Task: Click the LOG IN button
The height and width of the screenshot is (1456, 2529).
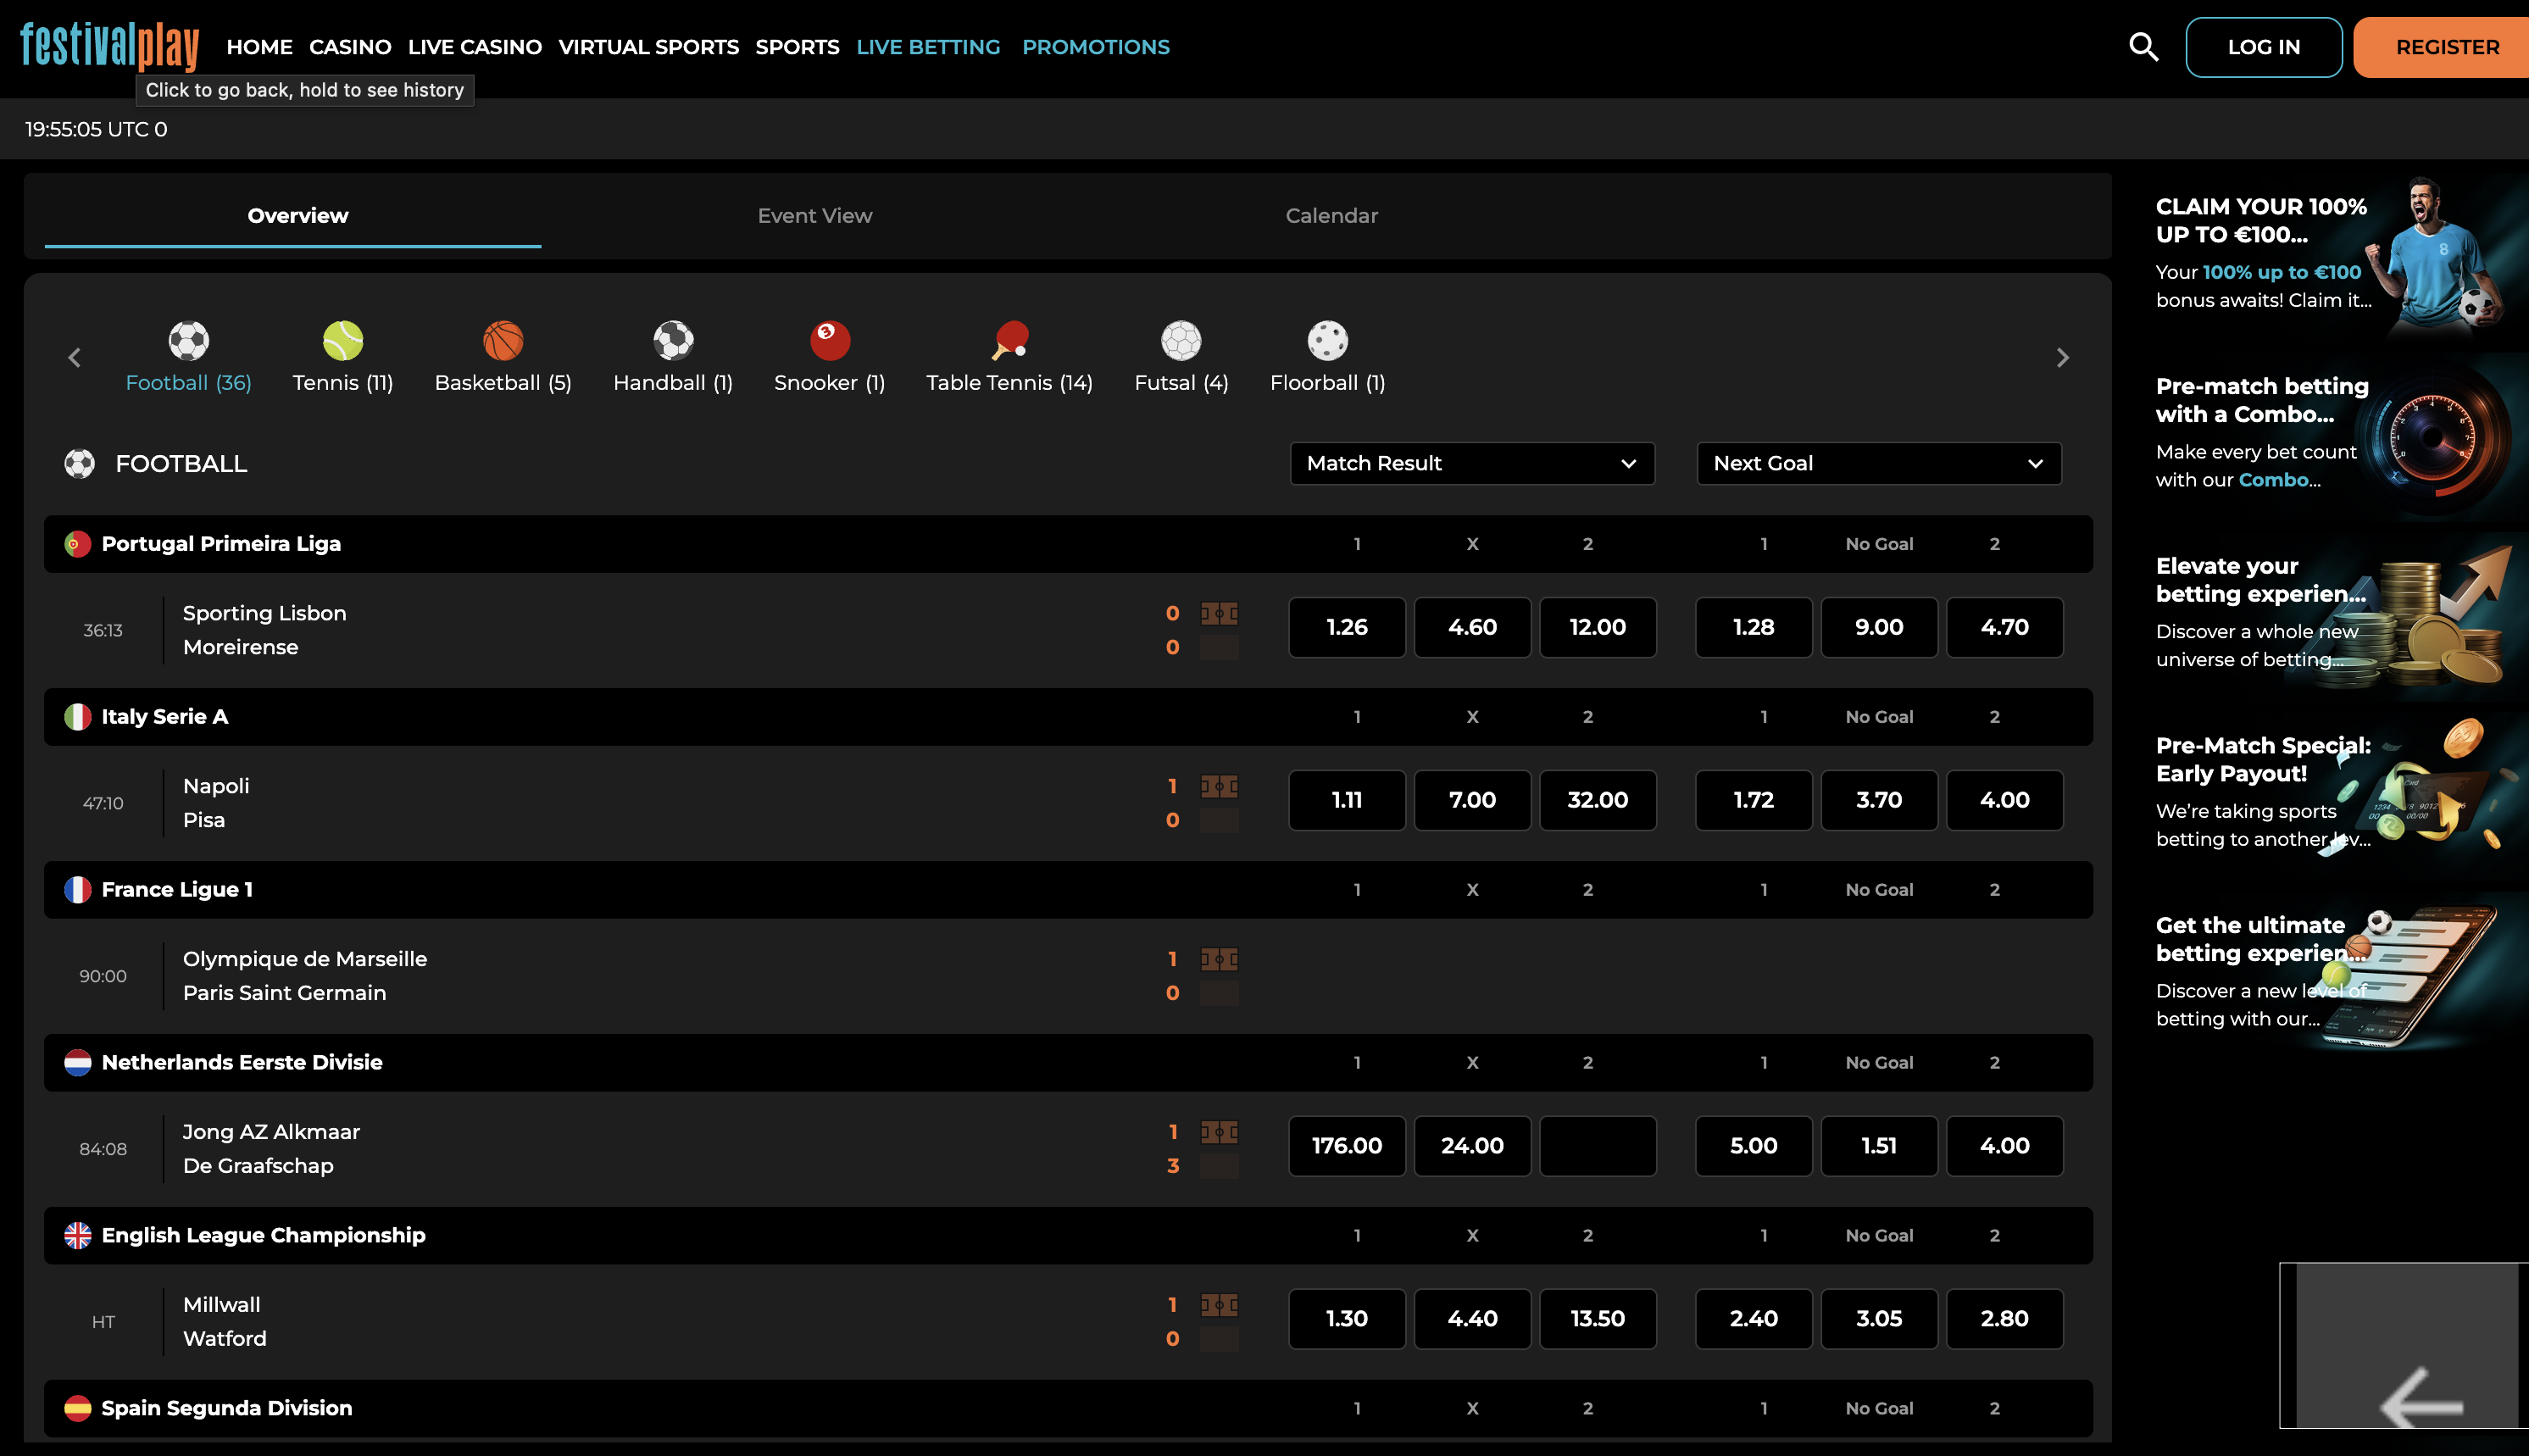Action: (x=2263, y=47)
